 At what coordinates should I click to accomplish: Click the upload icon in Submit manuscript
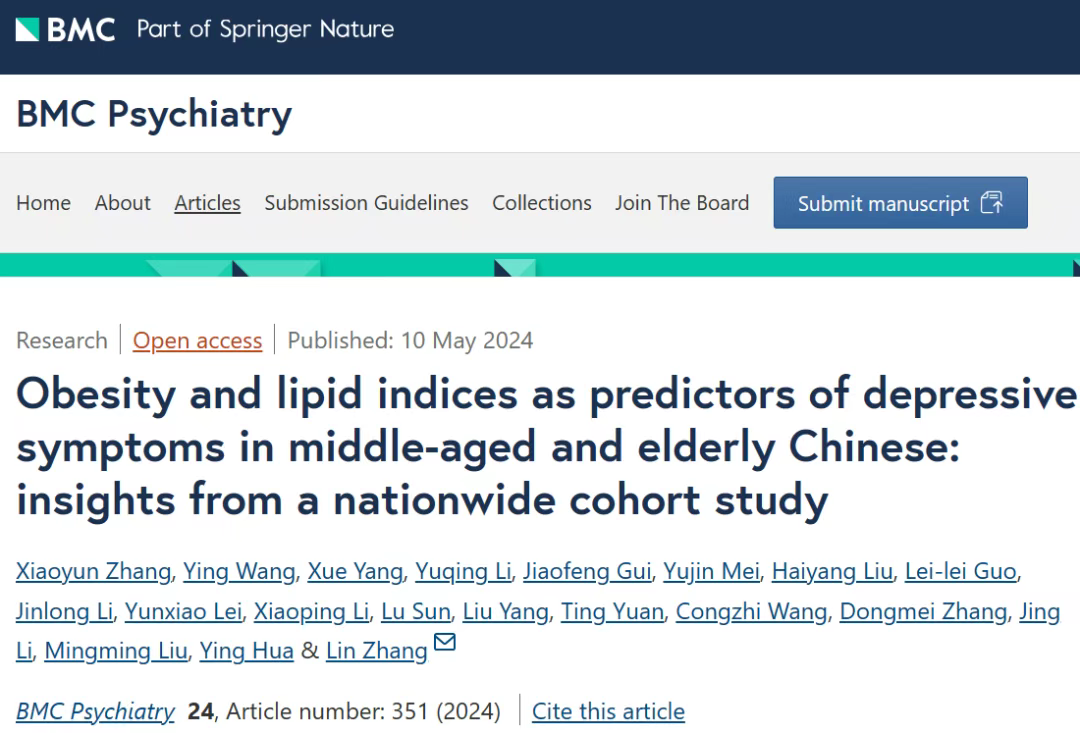pyautogui.click(x=992, y=203)
